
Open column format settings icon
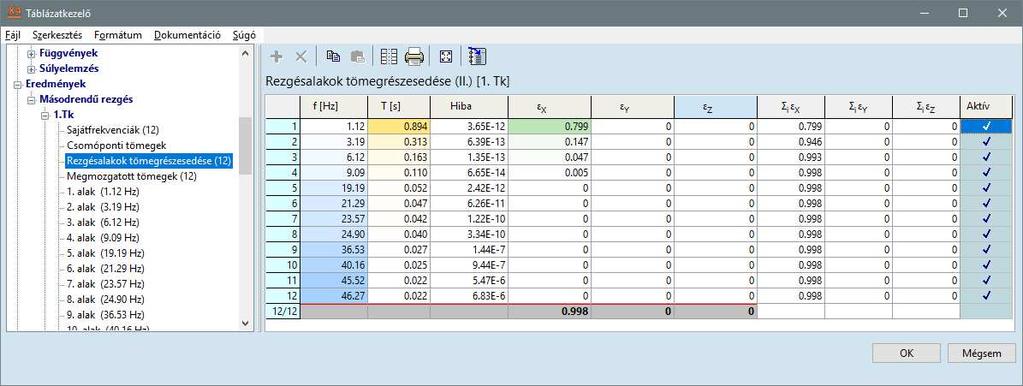coord(389,57)
